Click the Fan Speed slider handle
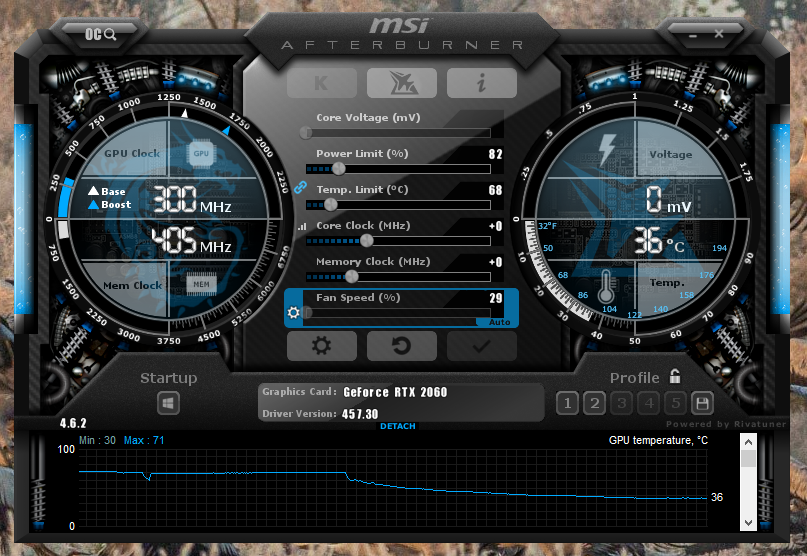This screenshot has width=807, height=556. pos(307,312)
